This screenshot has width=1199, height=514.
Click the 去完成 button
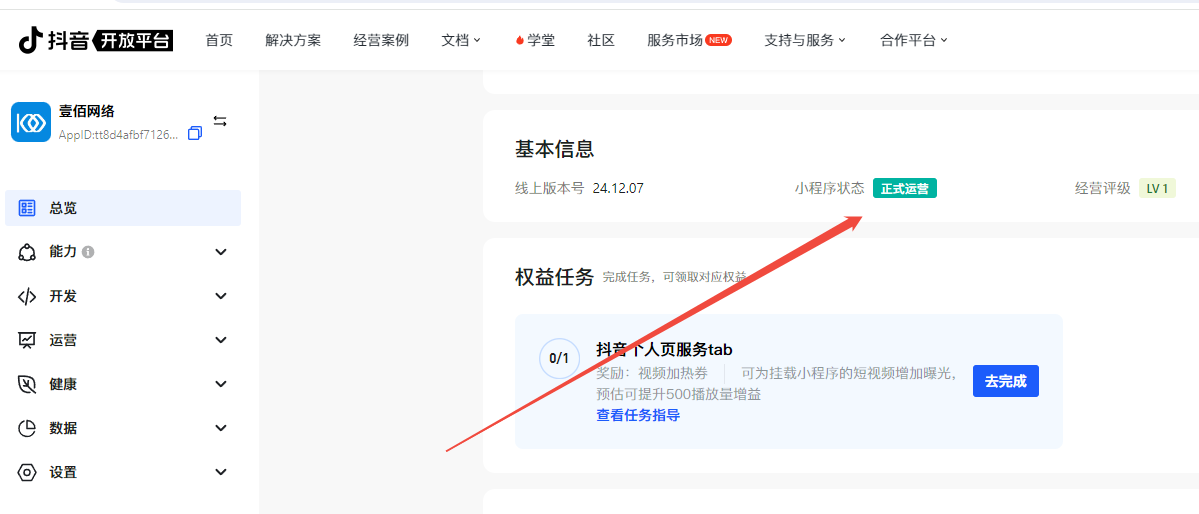coord(1005,381)
